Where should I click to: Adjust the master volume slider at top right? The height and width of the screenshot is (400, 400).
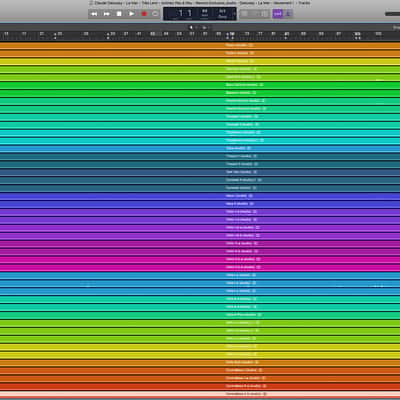point(392,14)
